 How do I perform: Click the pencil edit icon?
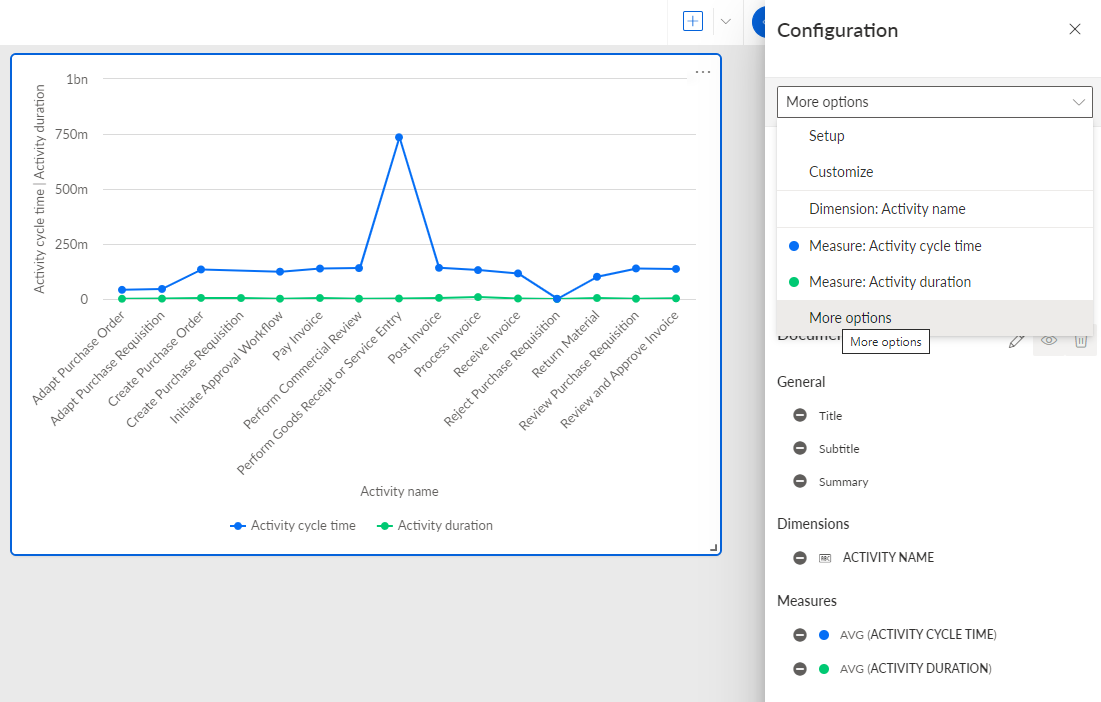pyautogui.click(x=1016, y=341)
